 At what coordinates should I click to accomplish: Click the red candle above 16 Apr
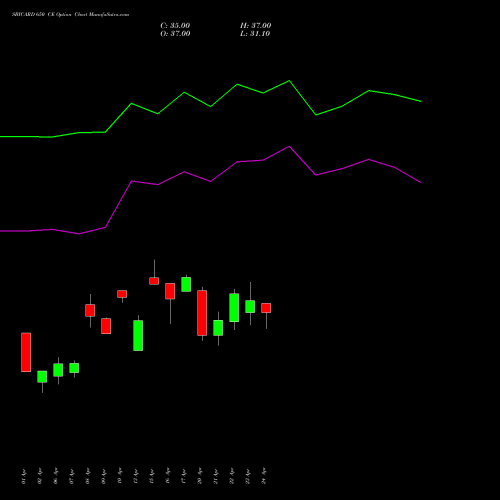tap(170, 291)
